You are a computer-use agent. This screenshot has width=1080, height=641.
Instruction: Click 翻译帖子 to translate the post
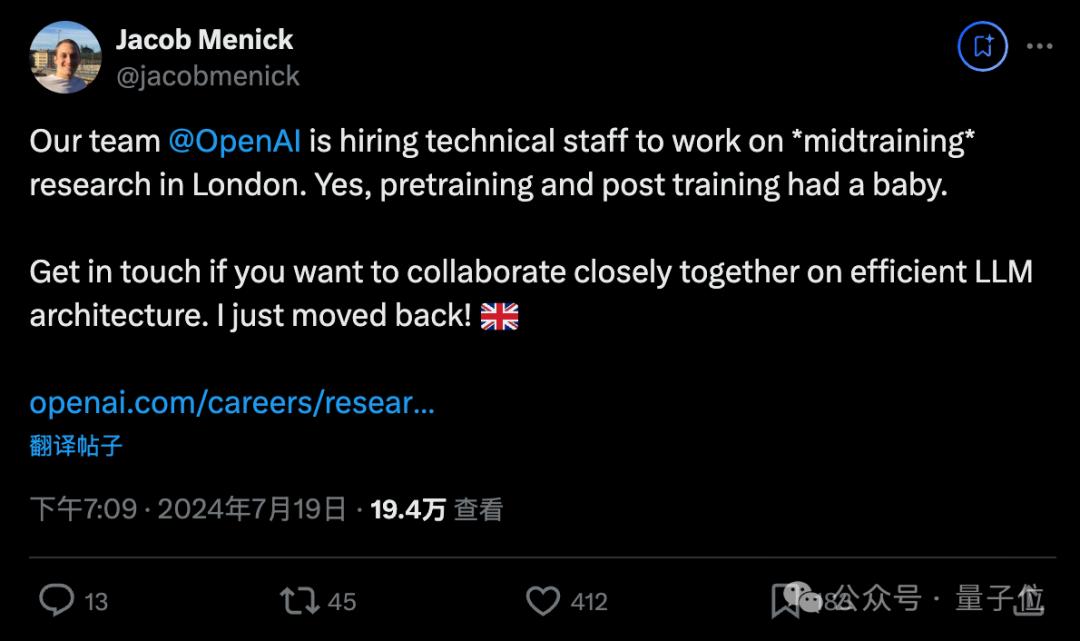tap(76, 446)
